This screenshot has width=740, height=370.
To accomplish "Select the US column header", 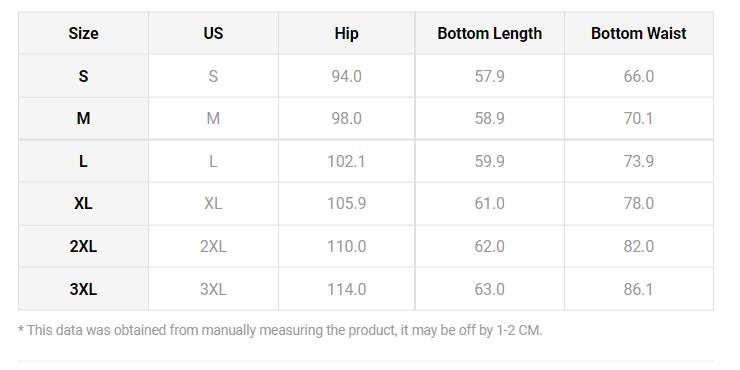I will click(213, 34).
